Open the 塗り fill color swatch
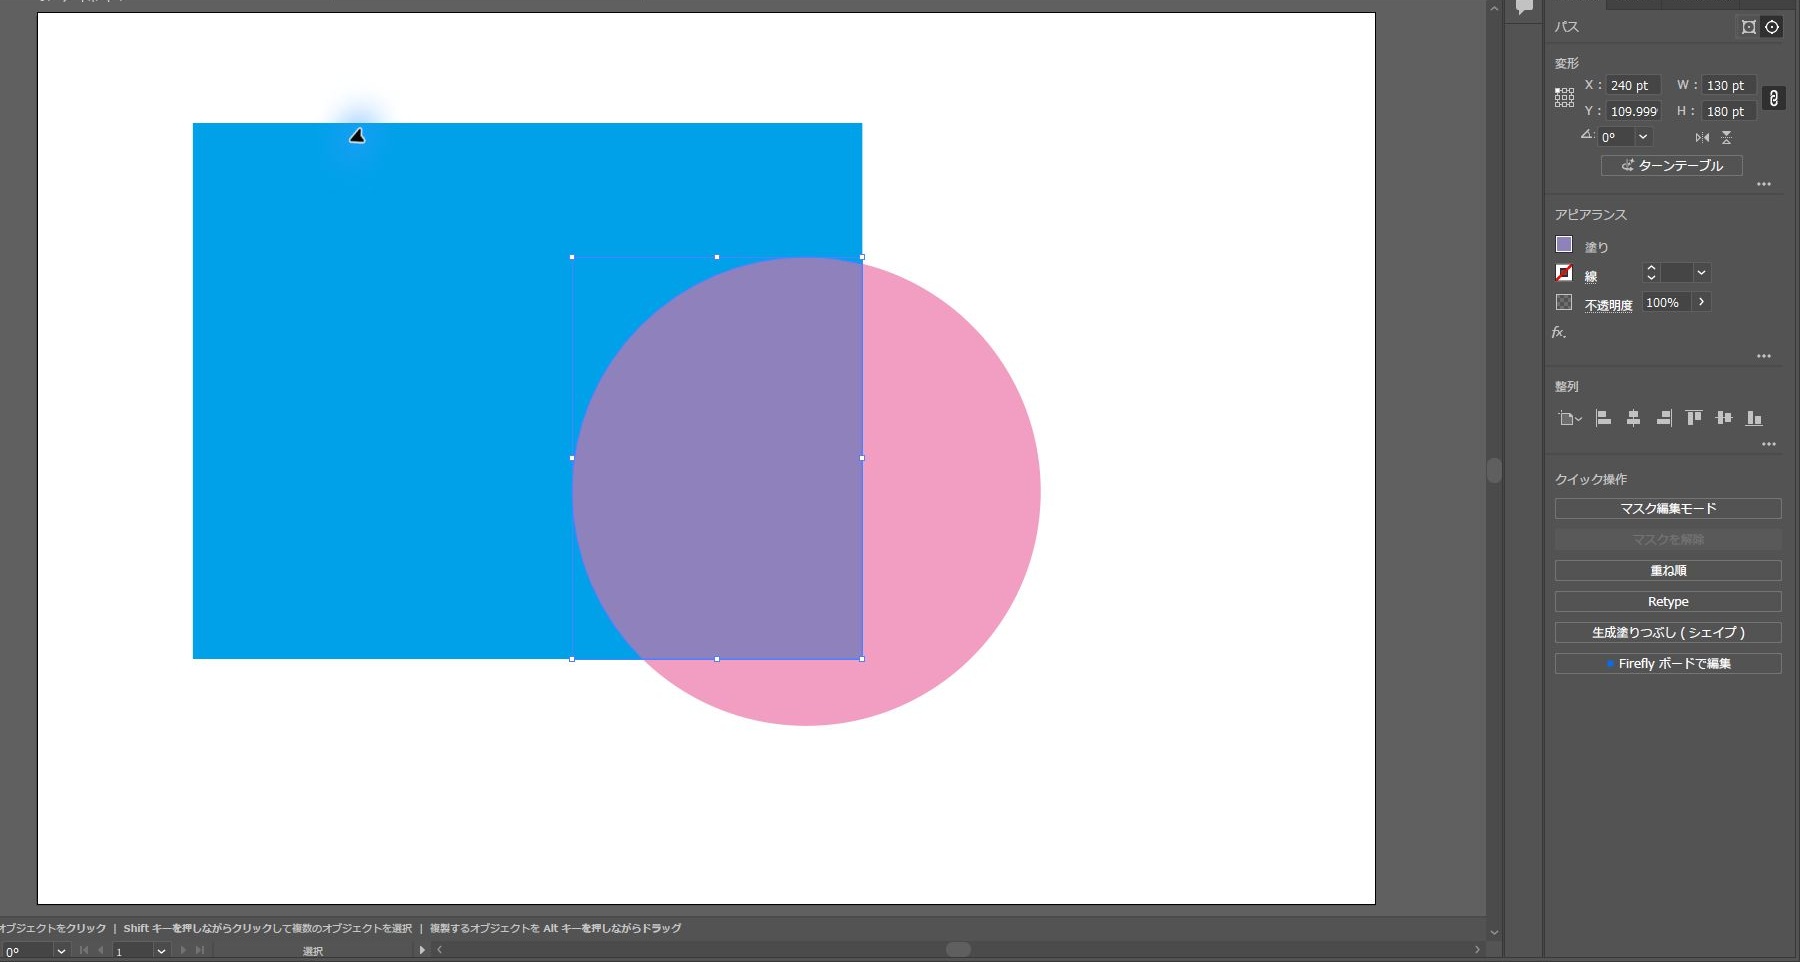Screen dimensions: 1800x962 [1564, 244]
